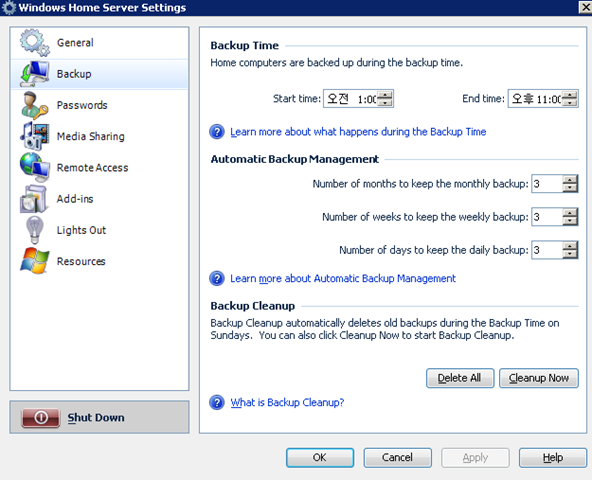The height and width of the screenshot is (480, 592).
Task: Click the Cleanup Now button
Action: (x=539, y=378)
